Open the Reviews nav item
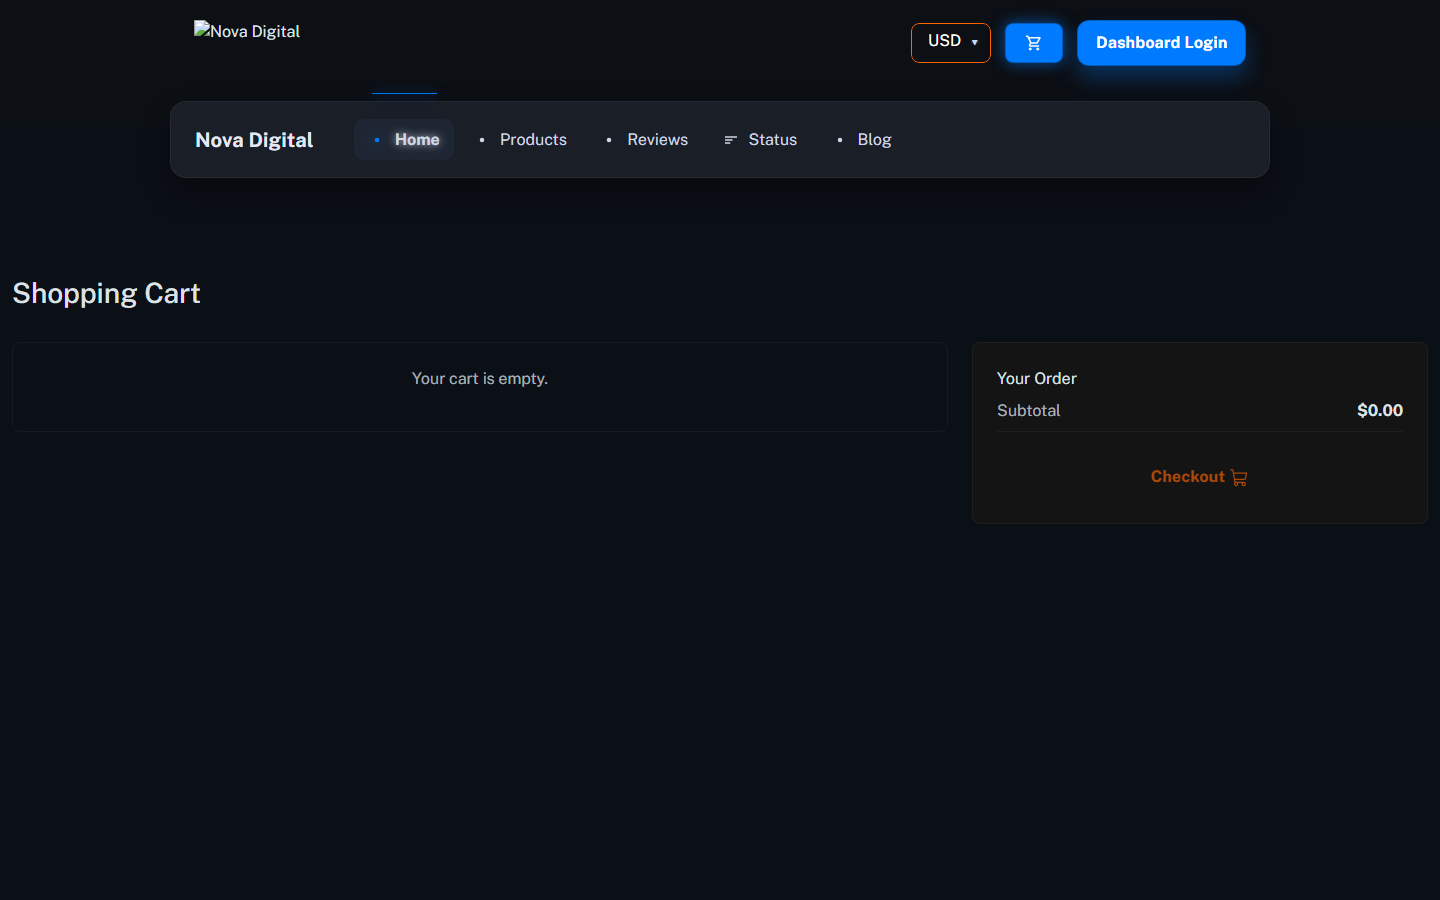 (x=646, y=140)
